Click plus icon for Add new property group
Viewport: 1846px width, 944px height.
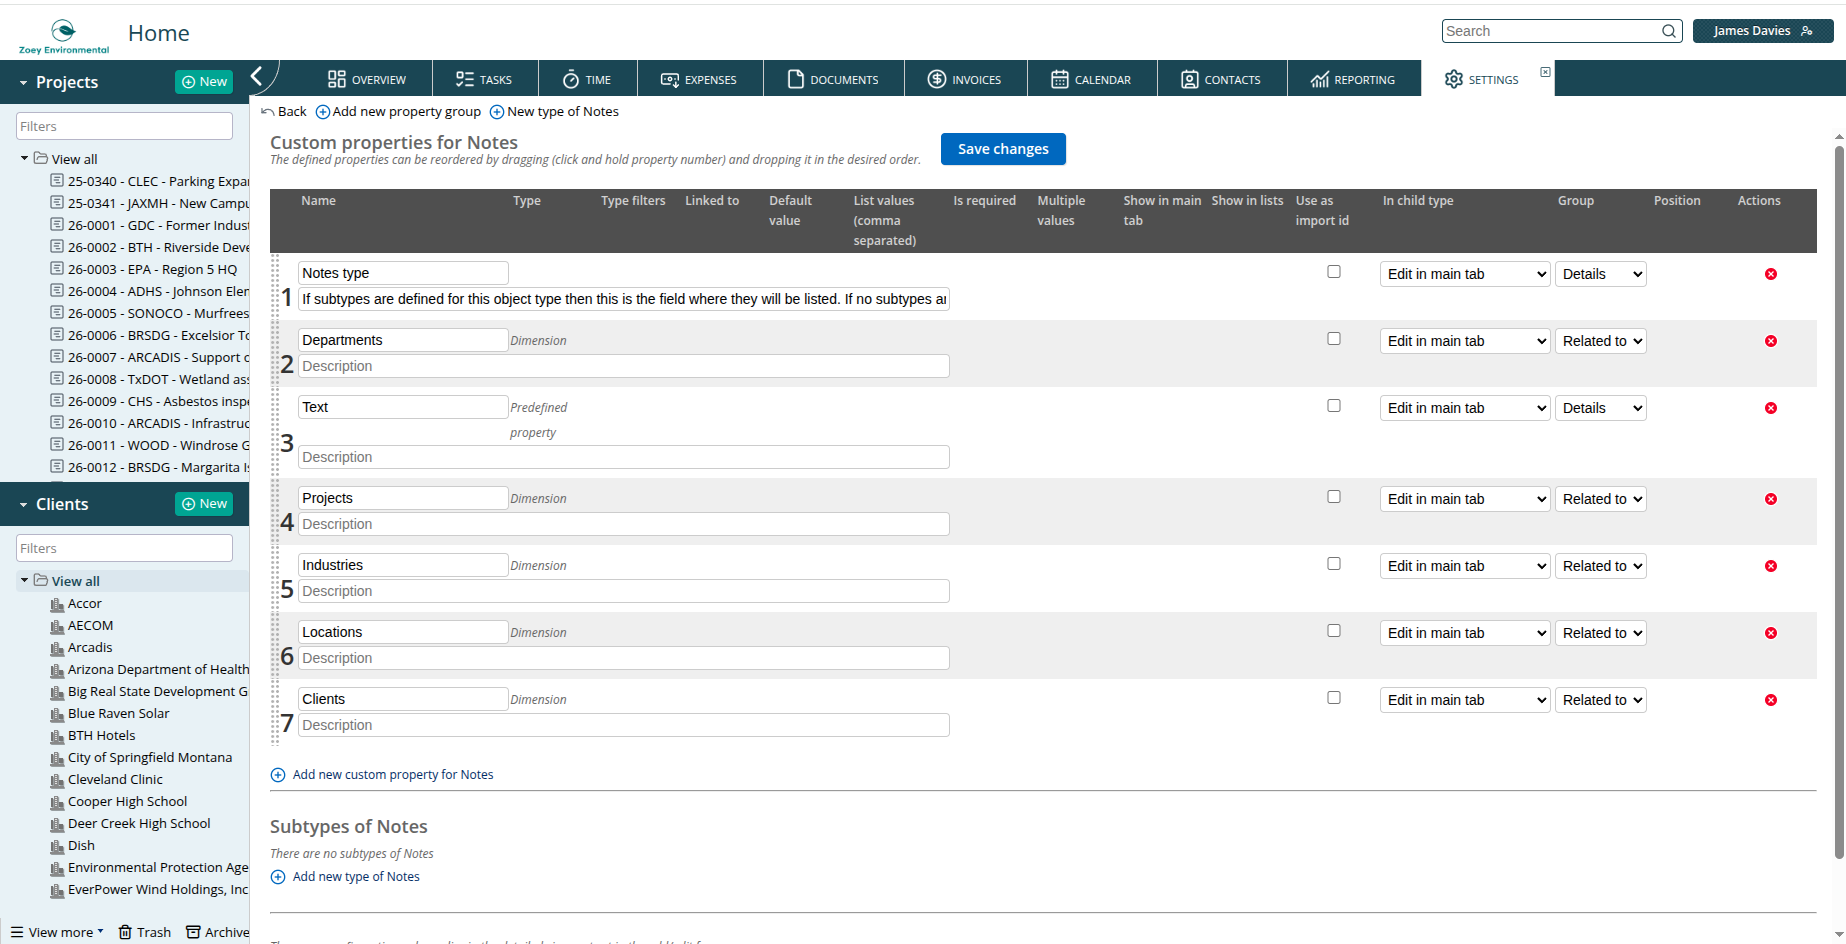322,112
